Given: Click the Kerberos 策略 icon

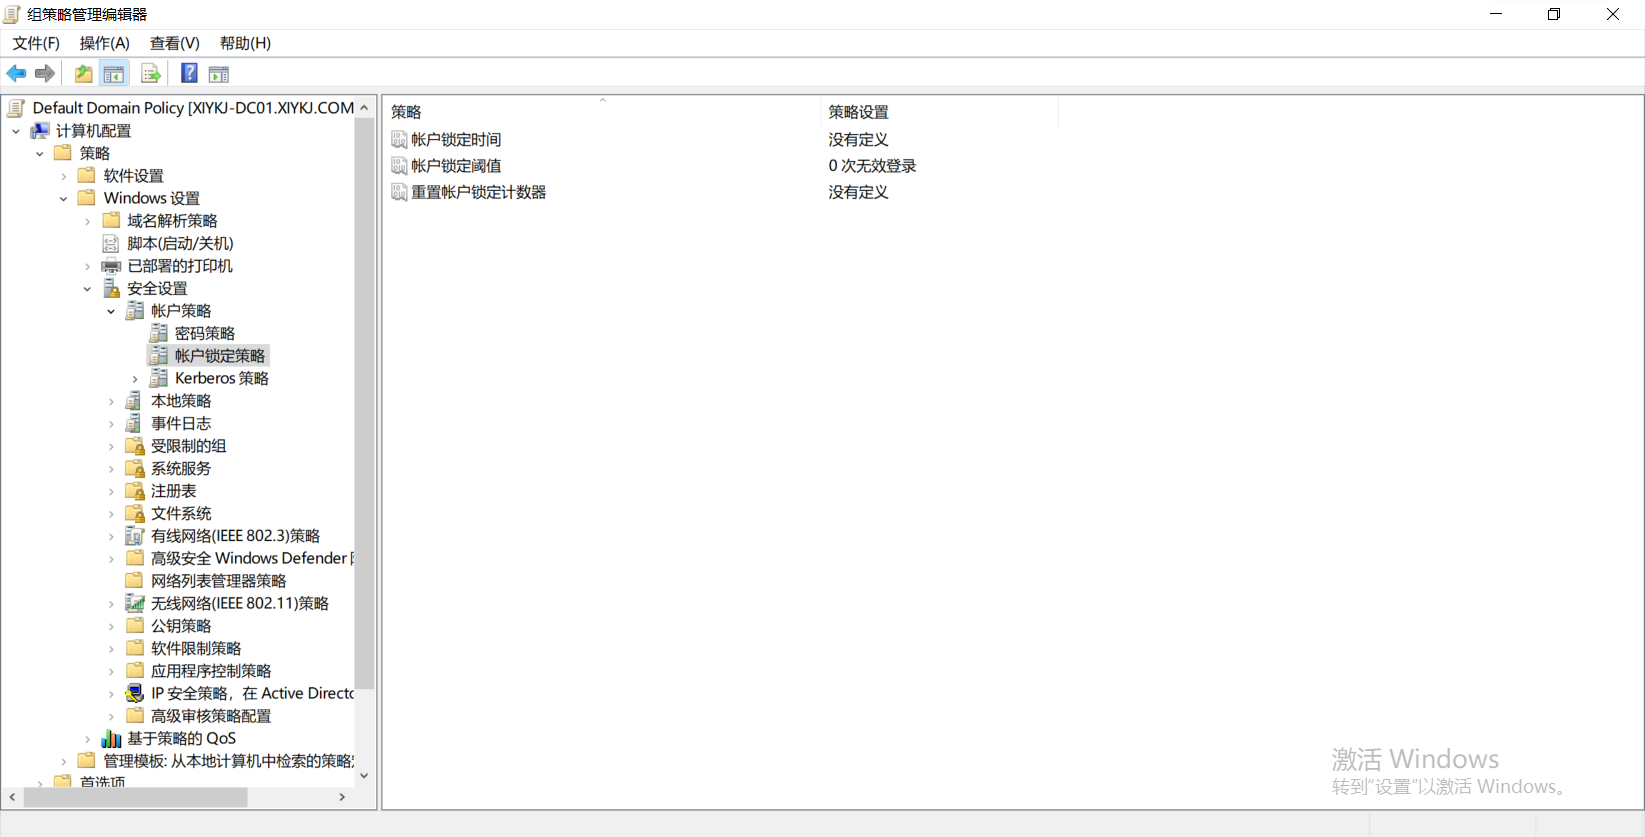Looking at the screenshot, I should point(158,378).
